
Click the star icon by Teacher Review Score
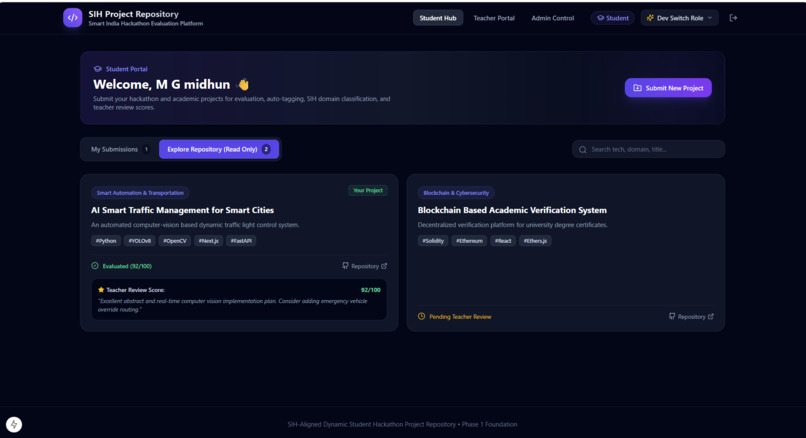pos(101,290)
